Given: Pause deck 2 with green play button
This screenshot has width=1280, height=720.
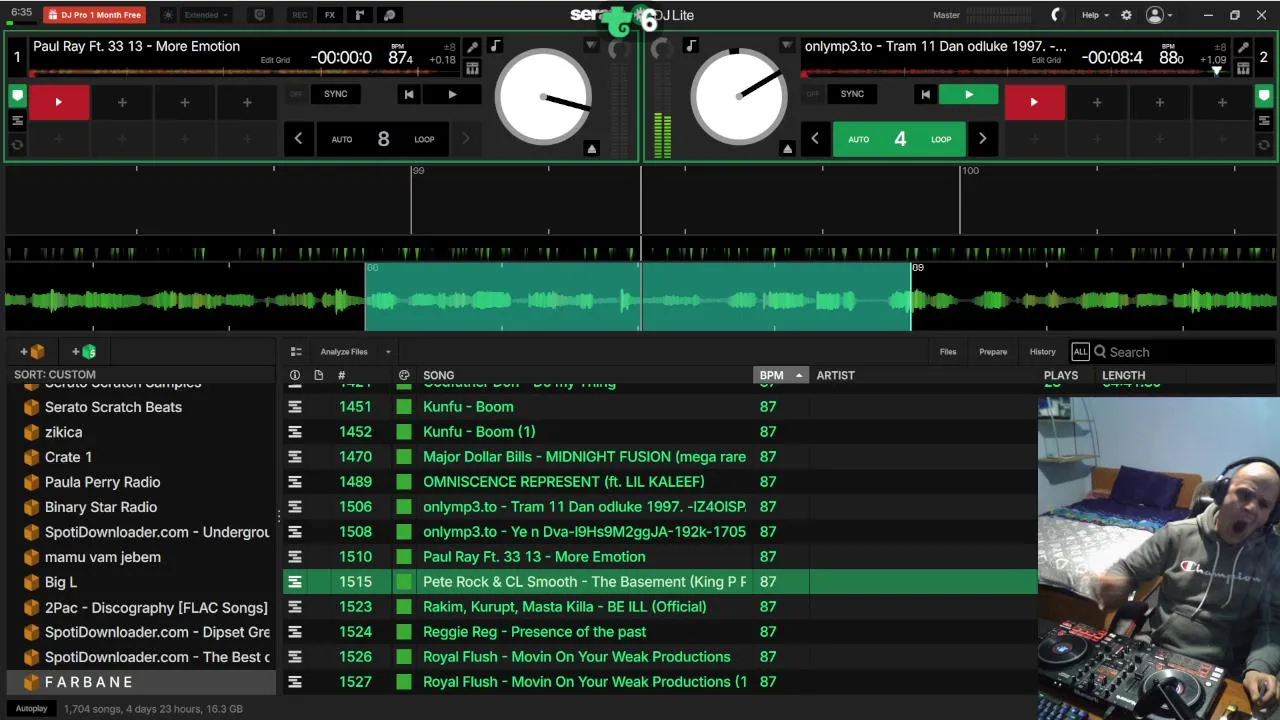Looking at the screenshot, I should (968, 94).
